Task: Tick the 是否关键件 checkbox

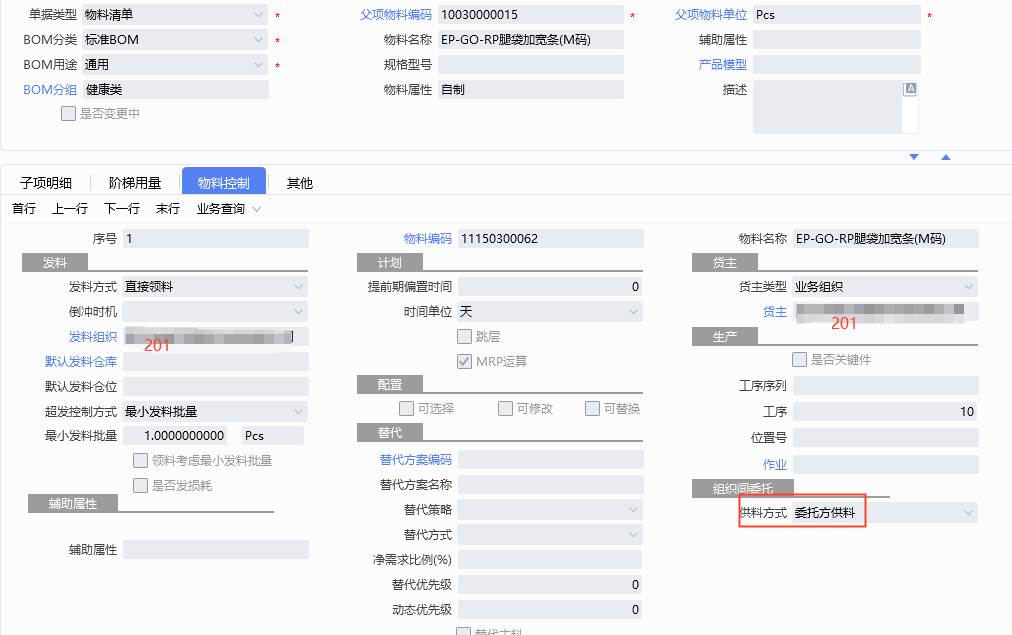Action: (799, 360)
